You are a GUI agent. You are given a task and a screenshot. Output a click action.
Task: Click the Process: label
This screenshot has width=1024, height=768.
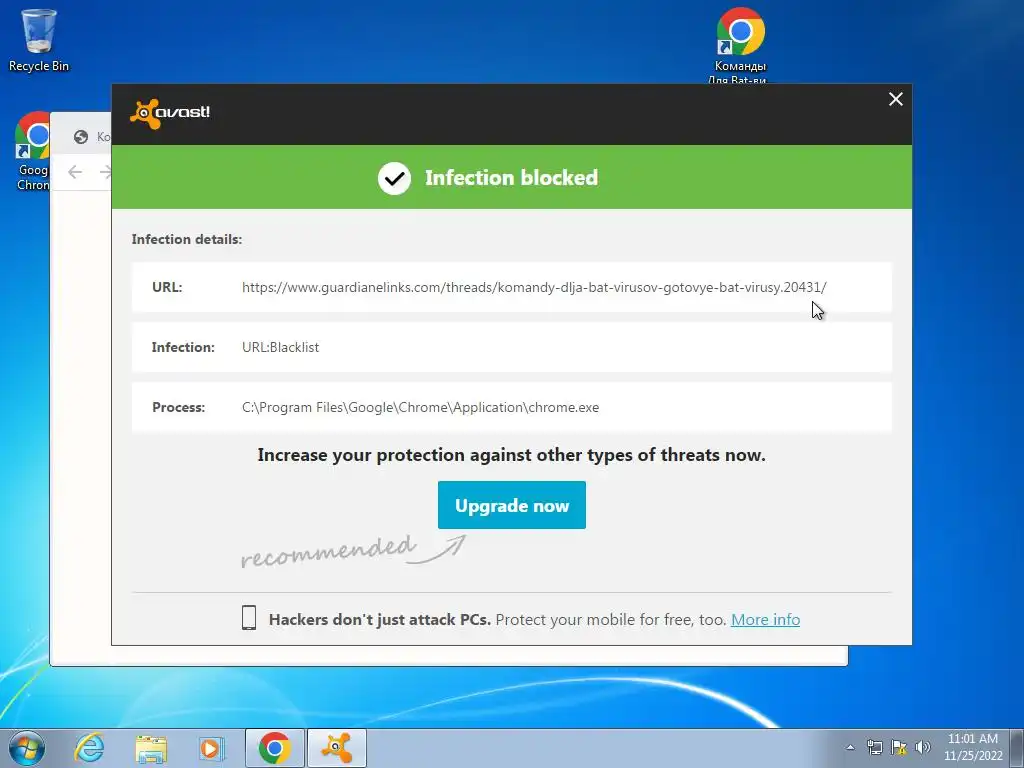pyautogui.click(x=178, y=408)
